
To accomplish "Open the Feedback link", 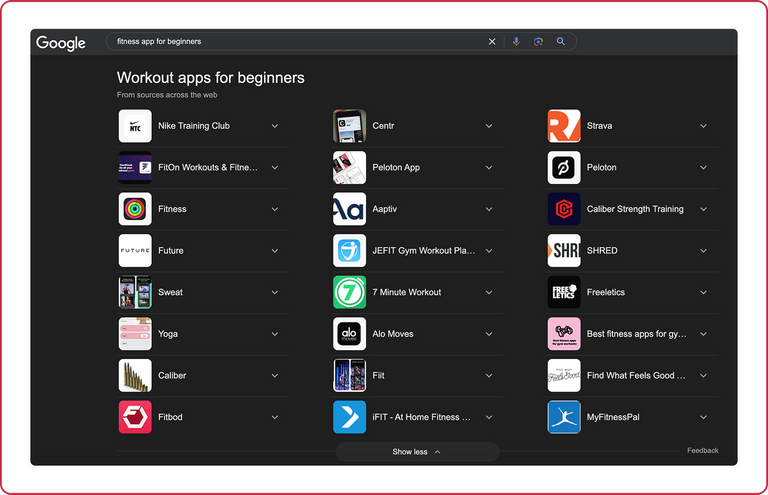I will [702, 450].
